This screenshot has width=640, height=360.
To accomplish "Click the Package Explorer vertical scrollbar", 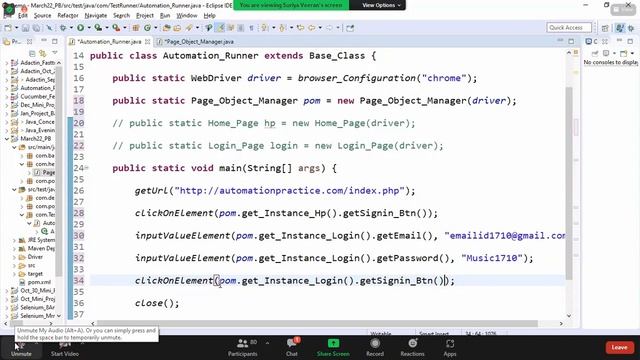I will [x=59, y=171].
